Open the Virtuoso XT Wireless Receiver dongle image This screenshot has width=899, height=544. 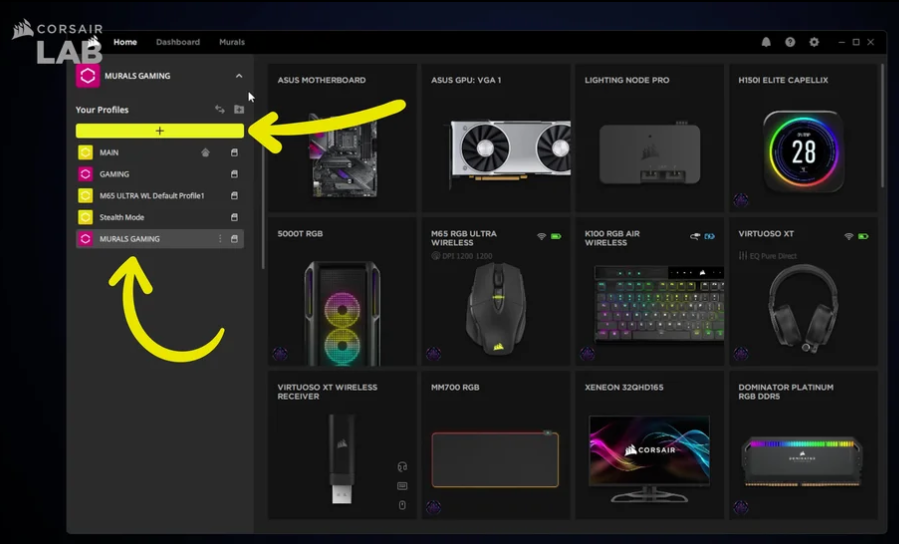pos(342,459)
